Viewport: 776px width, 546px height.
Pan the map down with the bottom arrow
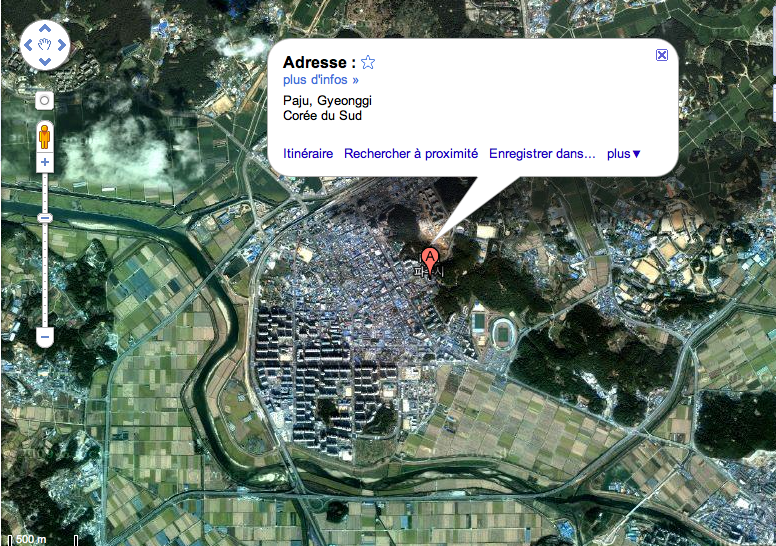coord(45,62)
